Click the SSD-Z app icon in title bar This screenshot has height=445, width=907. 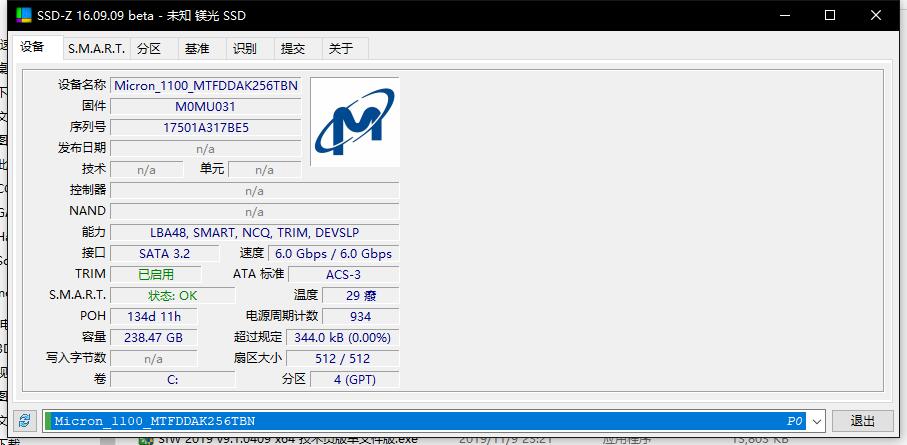click(24, 15)
